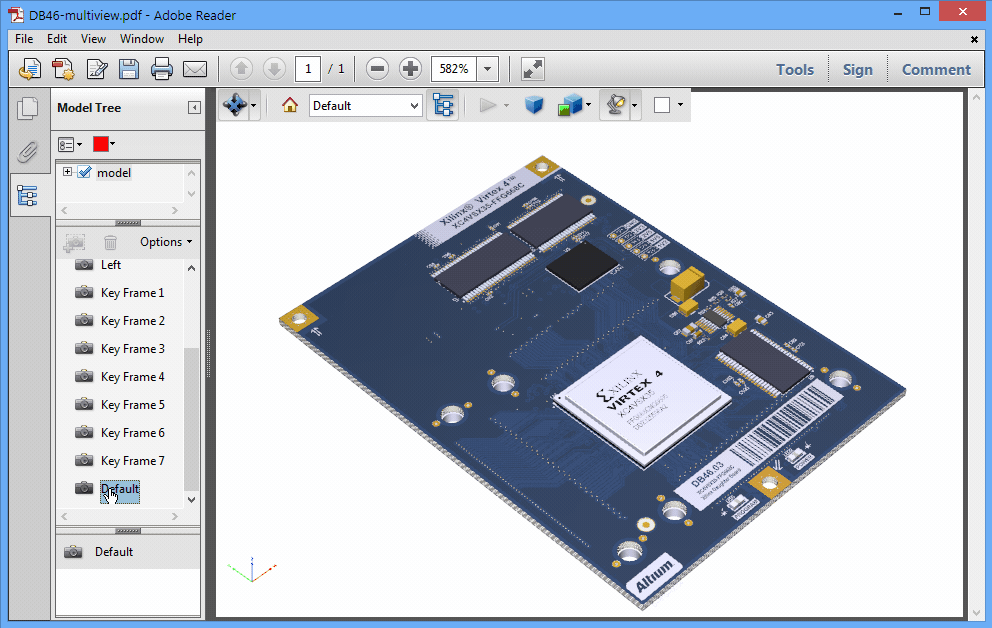Open the Comment pane
The width and height of the screenshot is (992, 628).
click(x=936, y=69)
